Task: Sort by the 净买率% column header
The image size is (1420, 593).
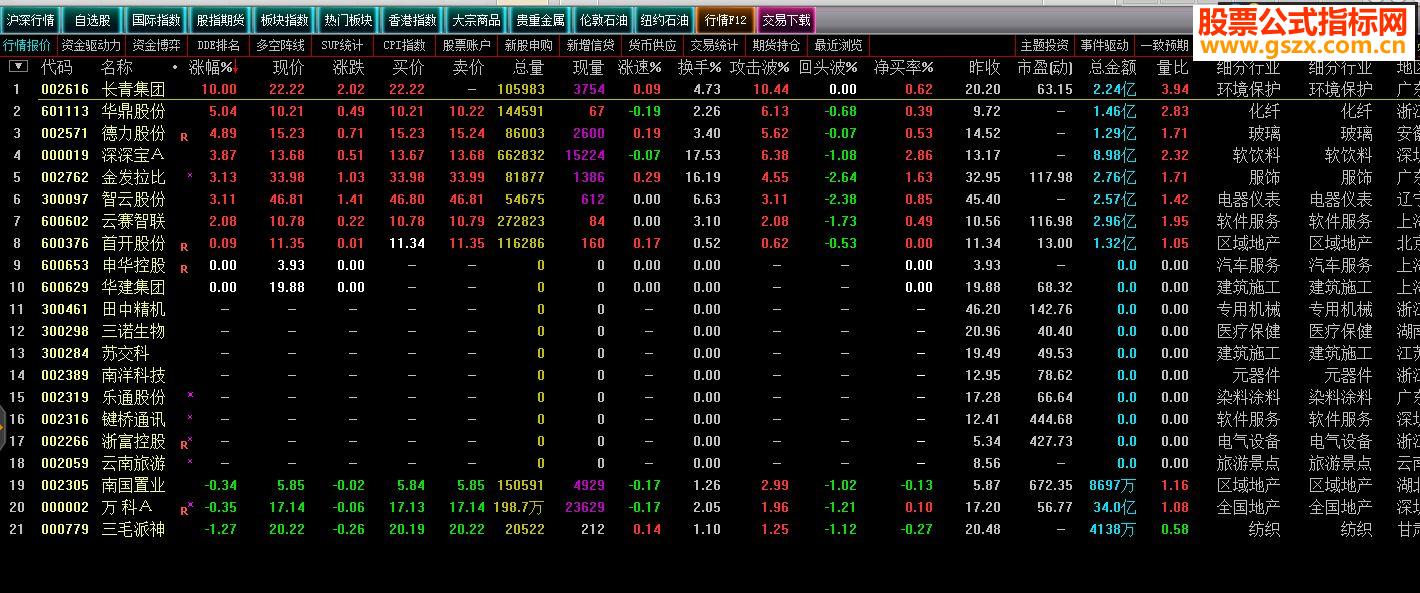Action: [x=904, y=67]
